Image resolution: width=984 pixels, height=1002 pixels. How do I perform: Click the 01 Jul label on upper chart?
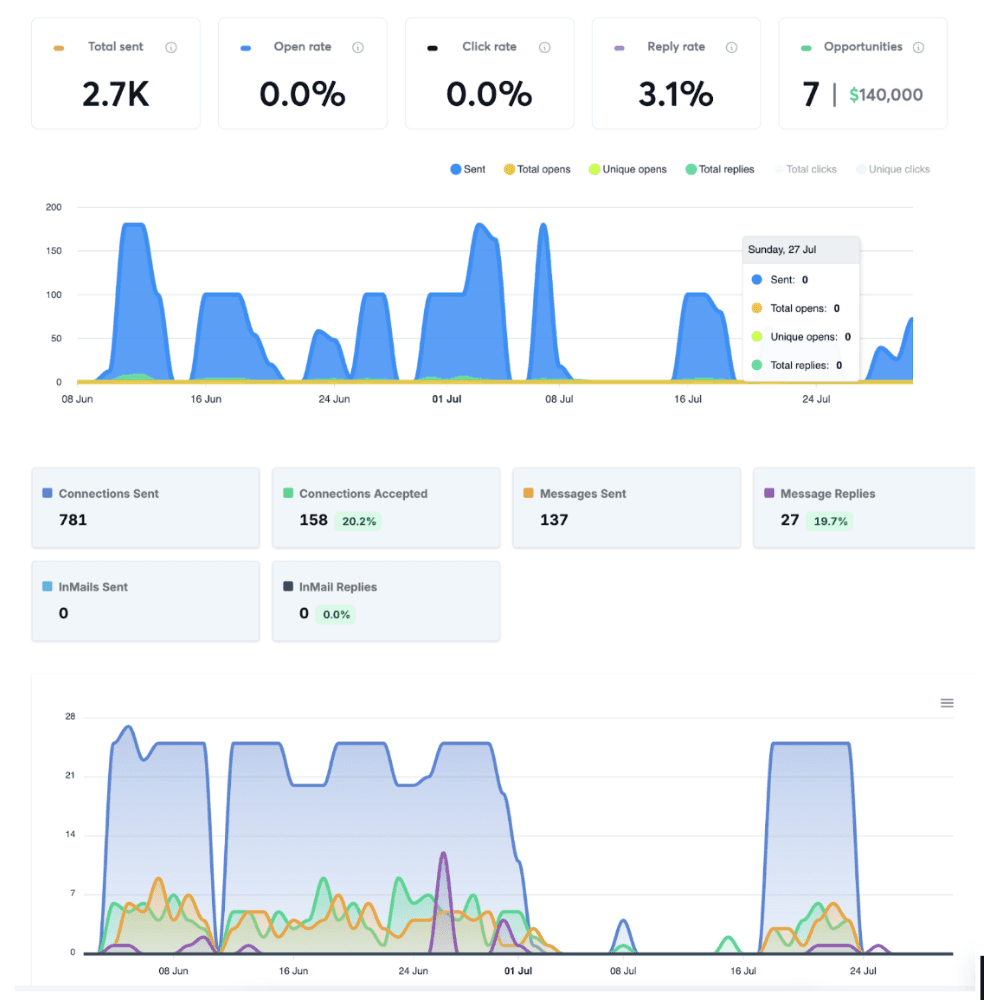(447, 399)
